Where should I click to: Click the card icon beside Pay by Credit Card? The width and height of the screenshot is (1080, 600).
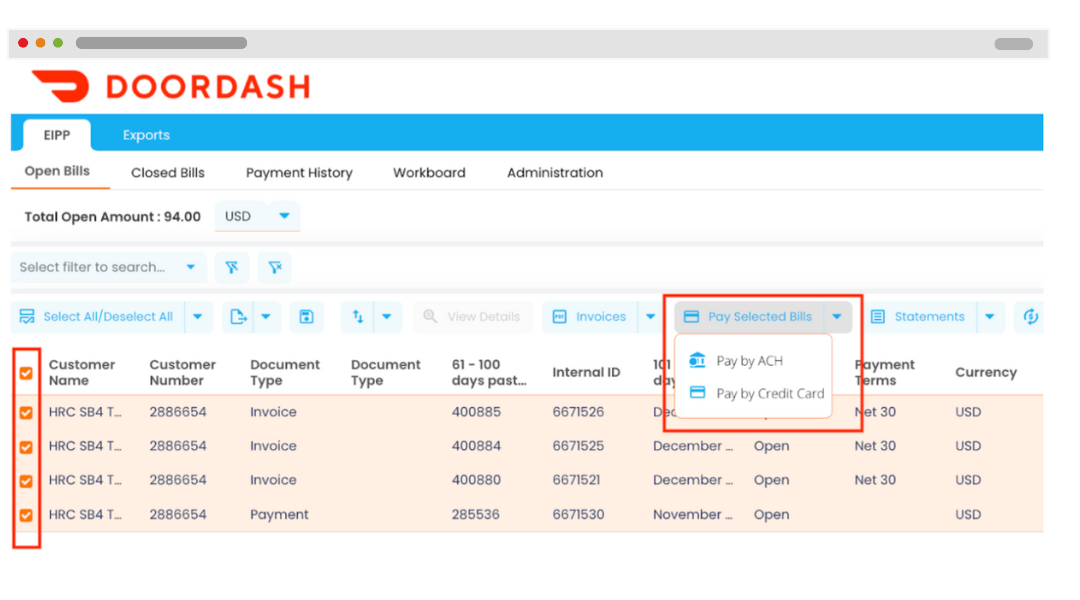(698, 393)
